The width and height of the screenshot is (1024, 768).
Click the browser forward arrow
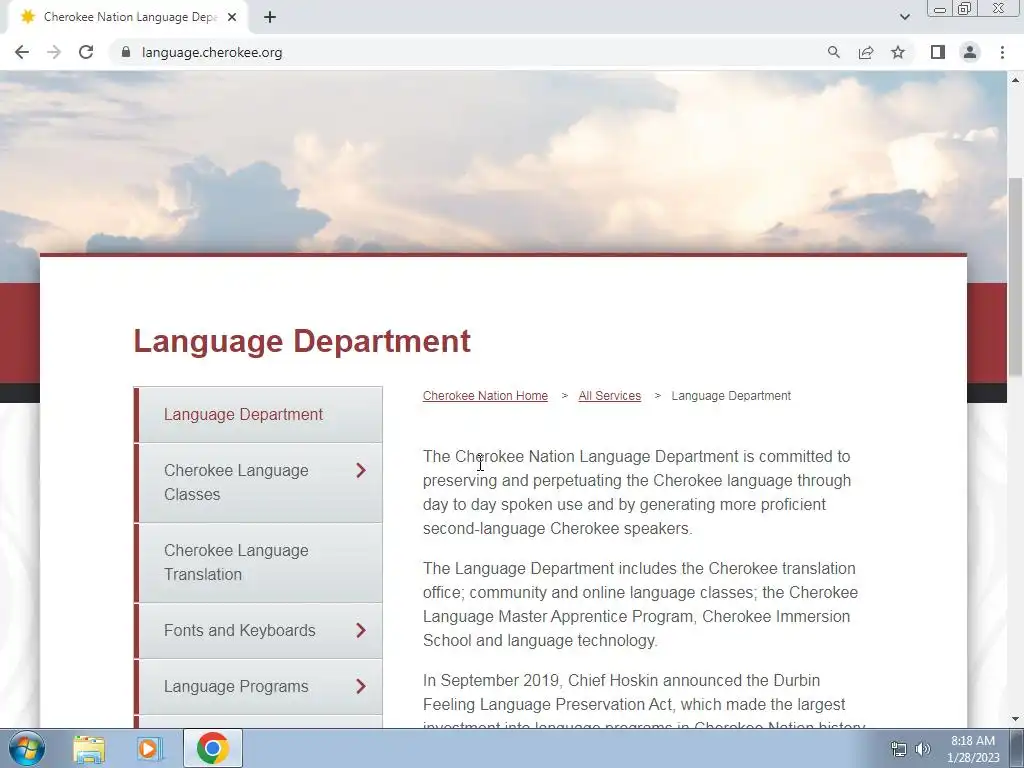point(54,52)
